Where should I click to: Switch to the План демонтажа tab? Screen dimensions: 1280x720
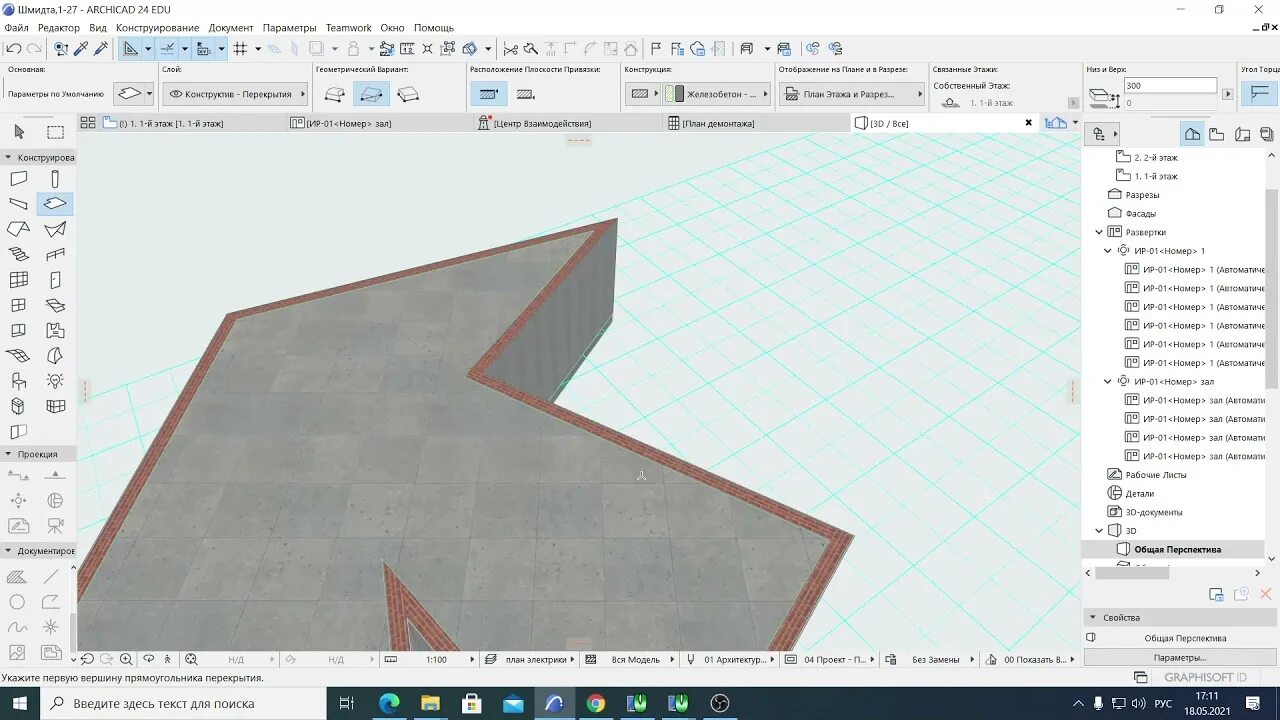click(755, 123)
